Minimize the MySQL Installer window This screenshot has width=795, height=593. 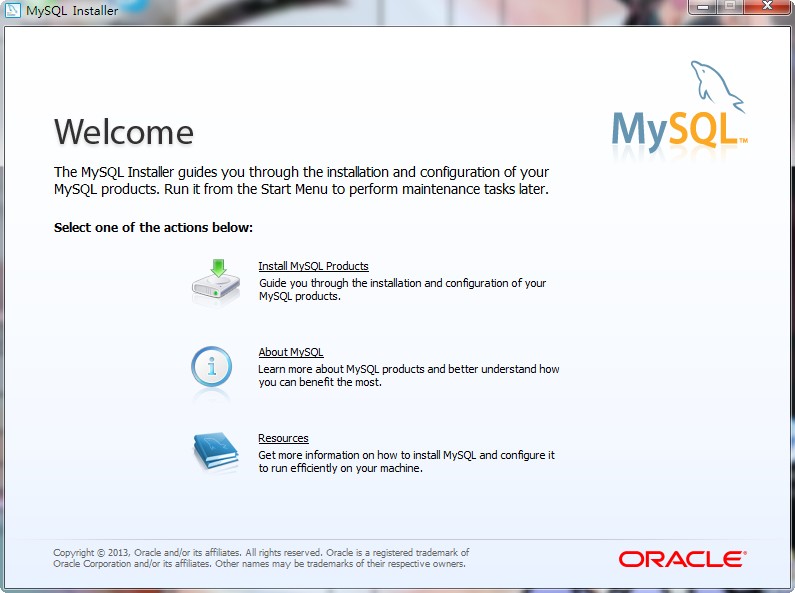pyautogui.click(x=703, y=7)
